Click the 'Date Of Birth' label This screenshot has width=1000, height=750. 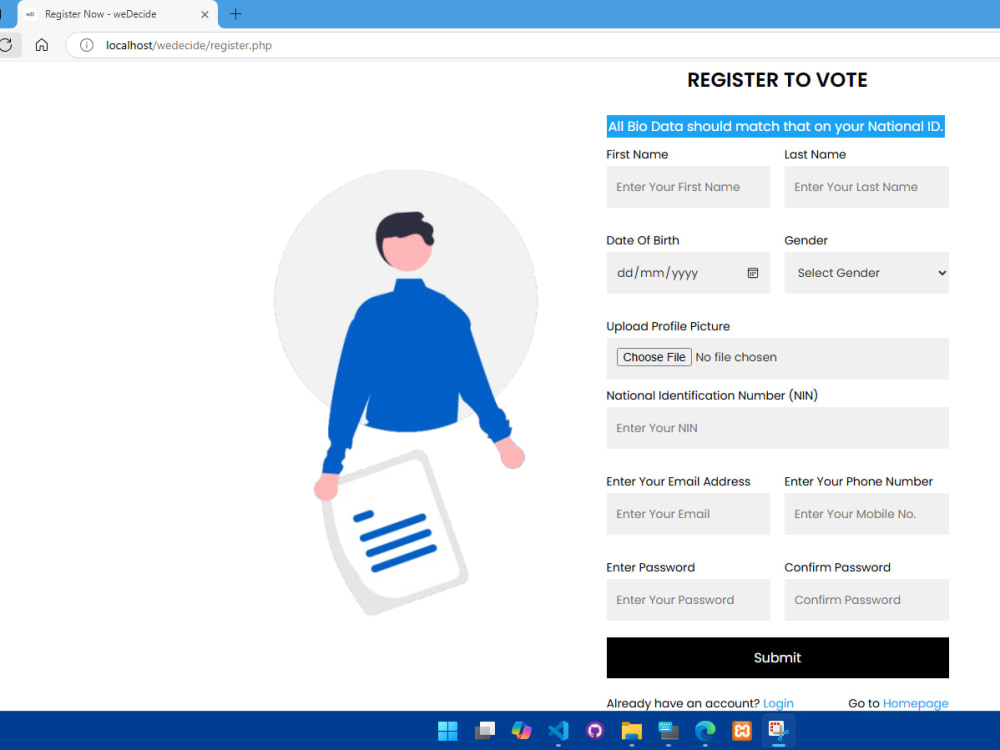tap(642, 240)
